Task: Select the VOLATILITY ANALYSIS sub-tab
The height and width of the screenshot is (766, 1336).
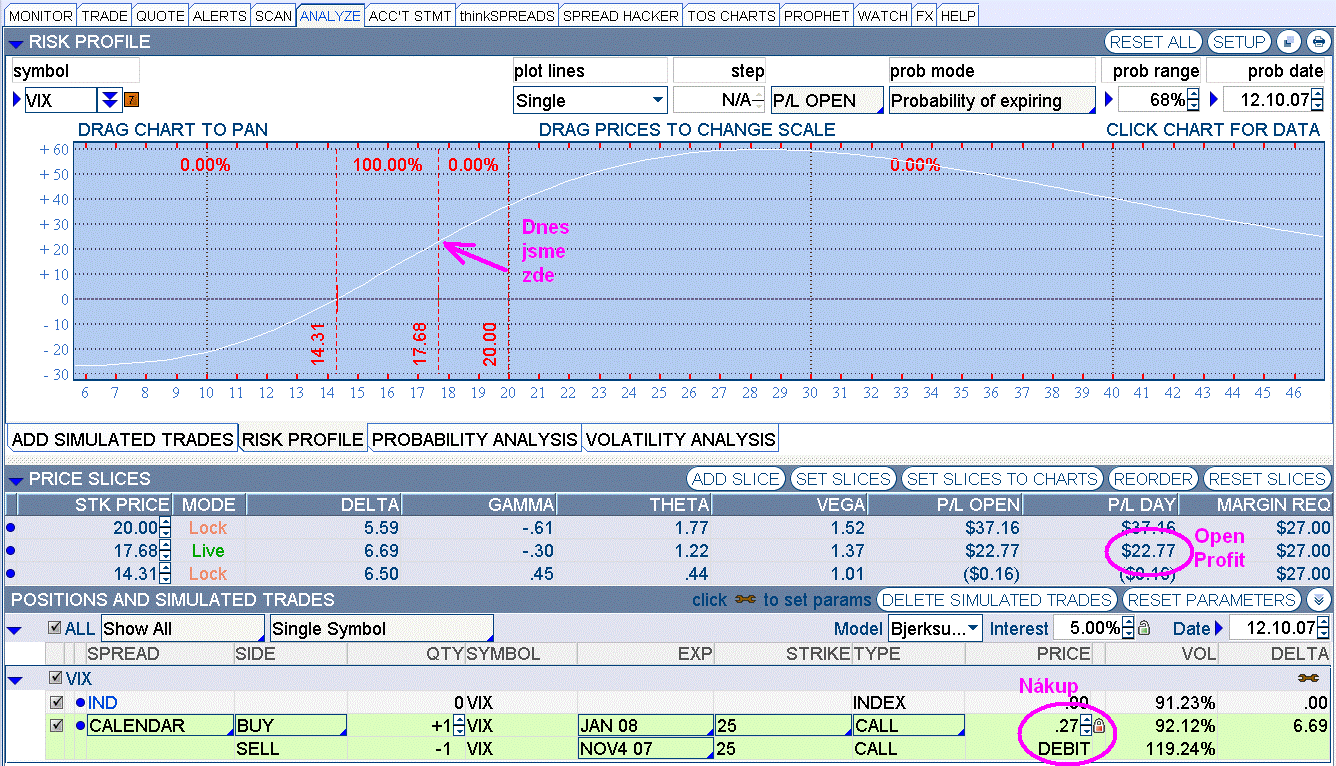Action: click(680, 439)
